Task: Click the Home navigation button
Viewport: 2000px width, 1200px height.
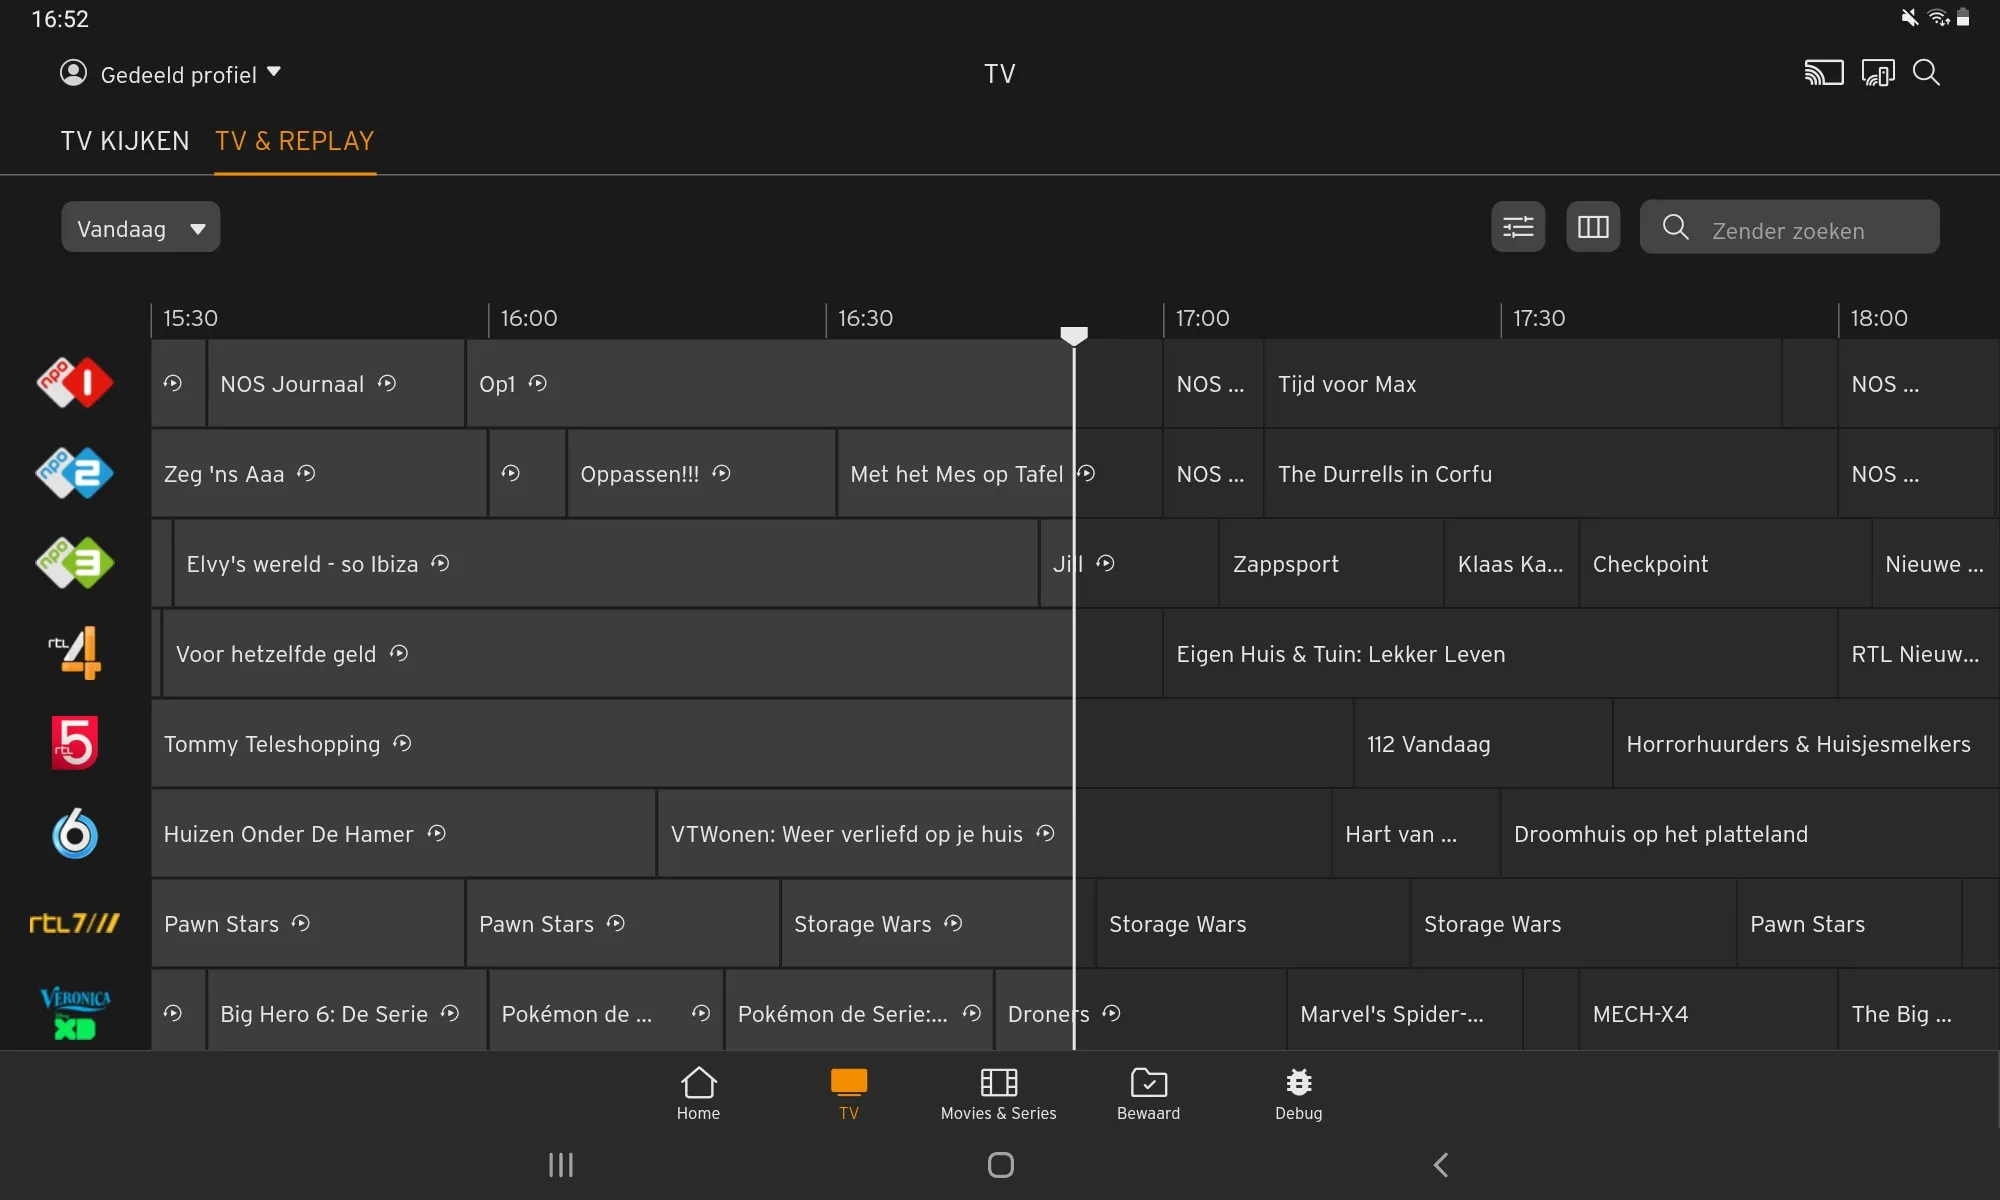Action: pos(697,1093)
